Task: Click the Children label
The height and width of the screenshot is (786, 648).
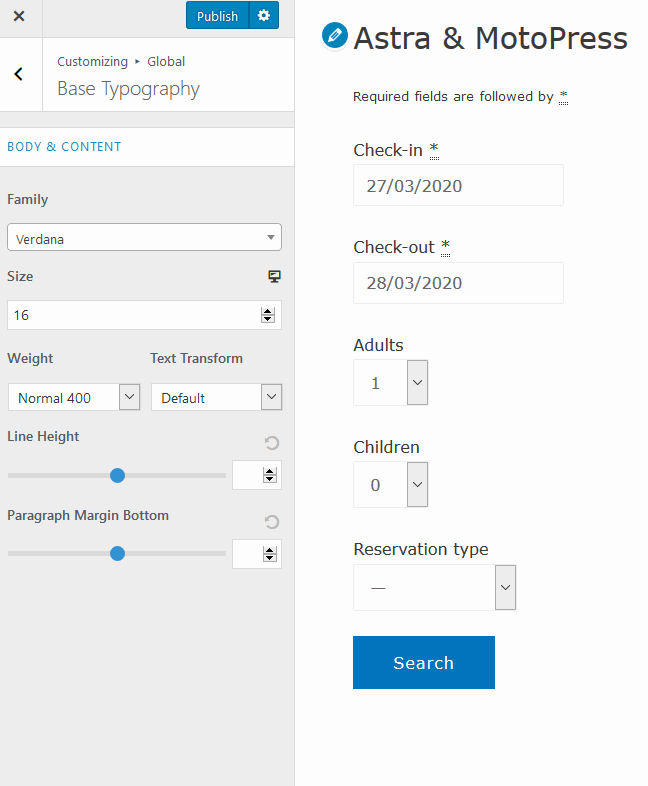Action: pyautogui.click(x=386, y=447)
